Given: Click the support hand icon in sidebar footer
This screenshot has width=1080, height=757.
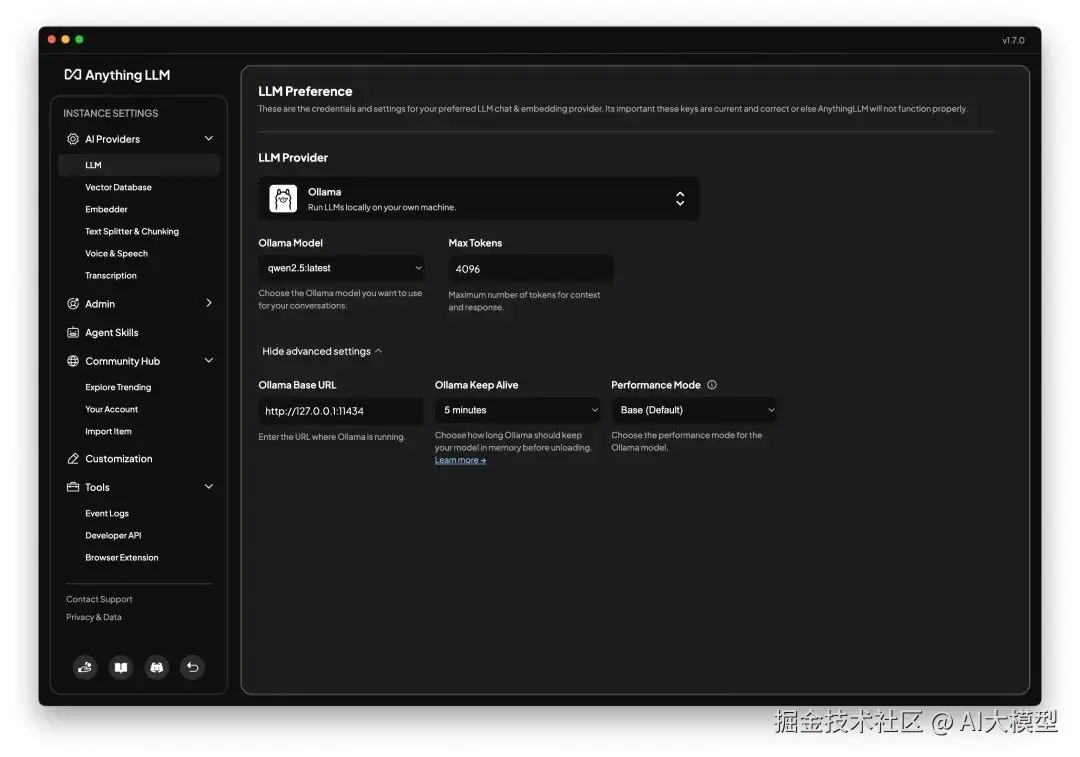Looking at the screenshot, I should 85,667.
